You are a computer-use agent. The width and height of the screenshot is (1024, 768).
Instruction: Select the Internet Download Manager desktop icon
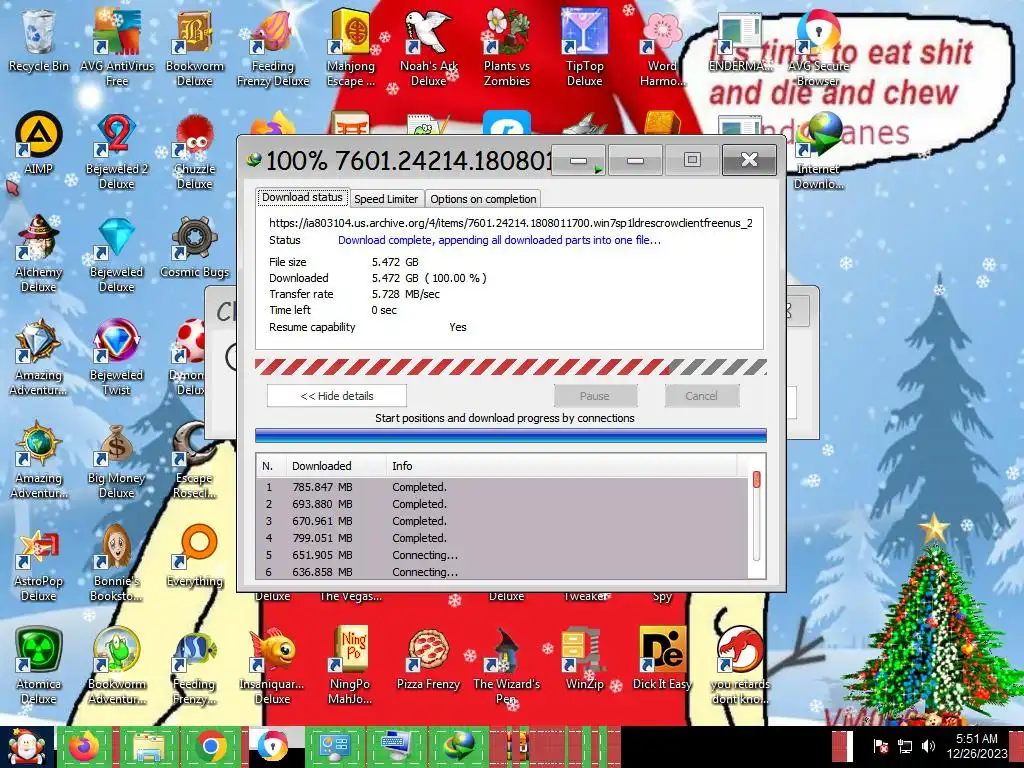[x=818, y=150]
